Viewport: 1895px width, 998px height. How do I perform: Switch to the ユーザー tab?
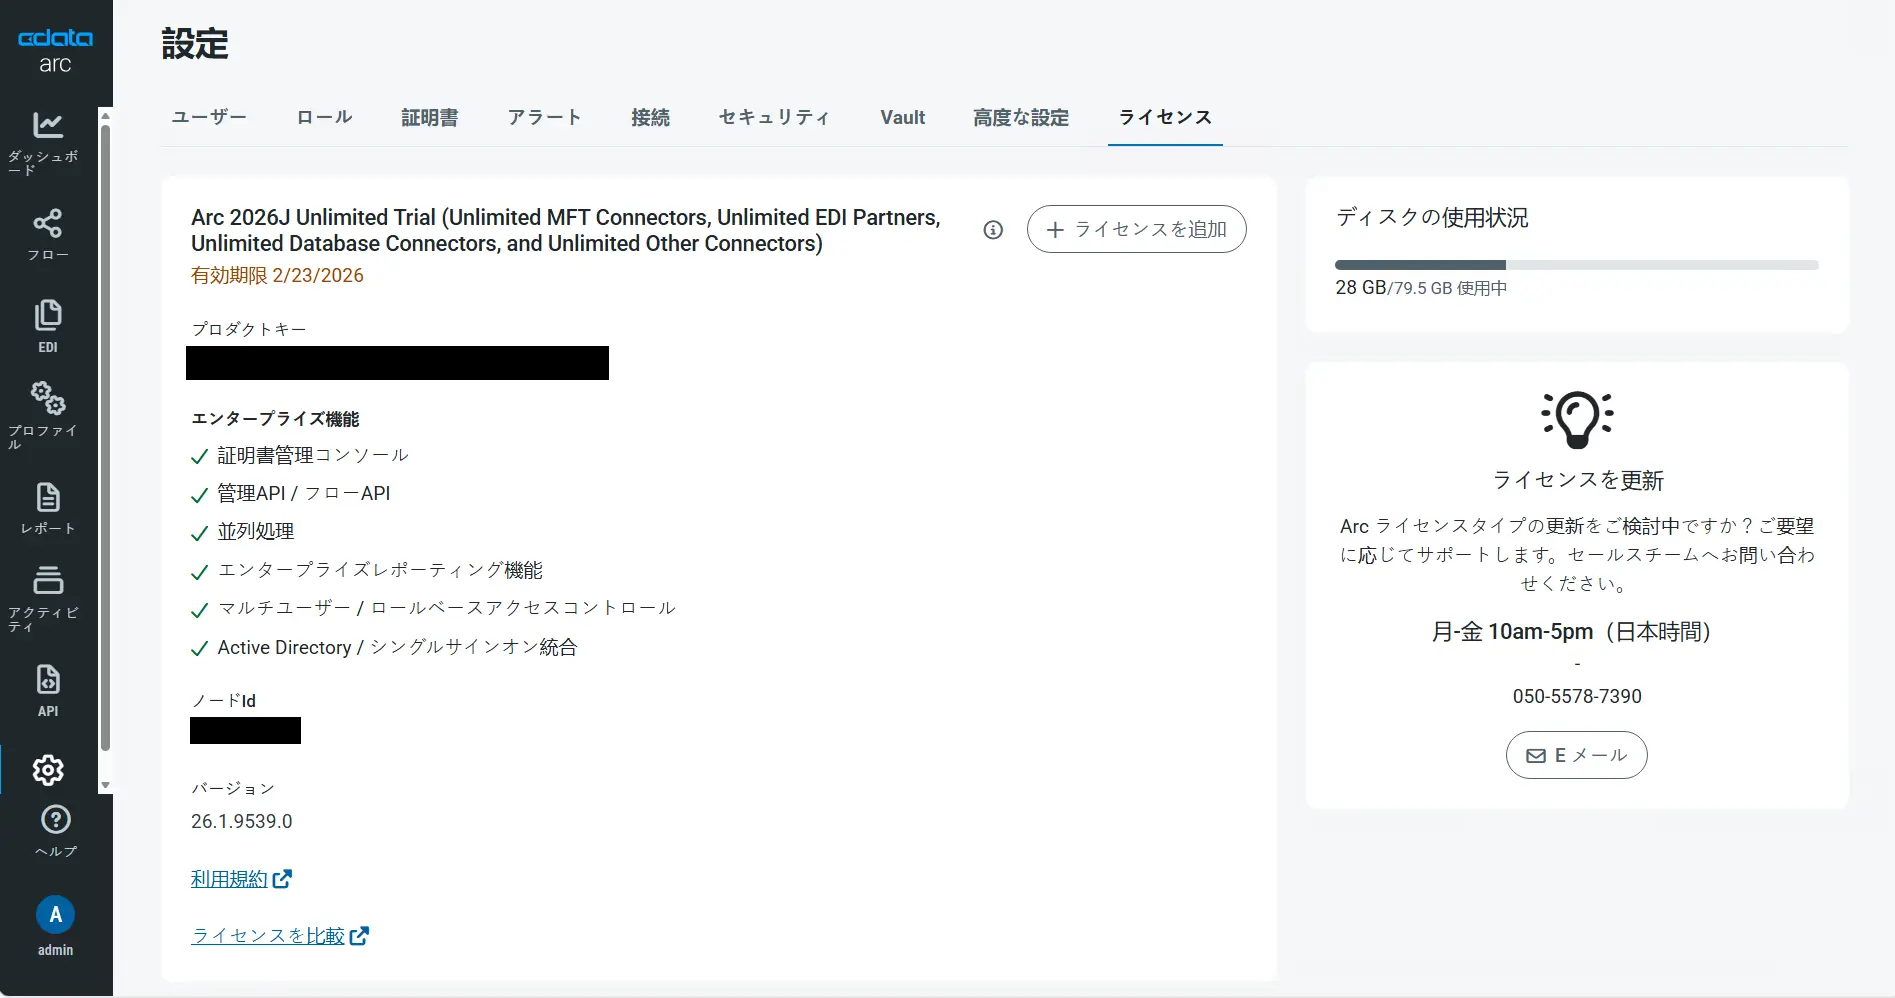pyautogui.click(x=209, y=118)
